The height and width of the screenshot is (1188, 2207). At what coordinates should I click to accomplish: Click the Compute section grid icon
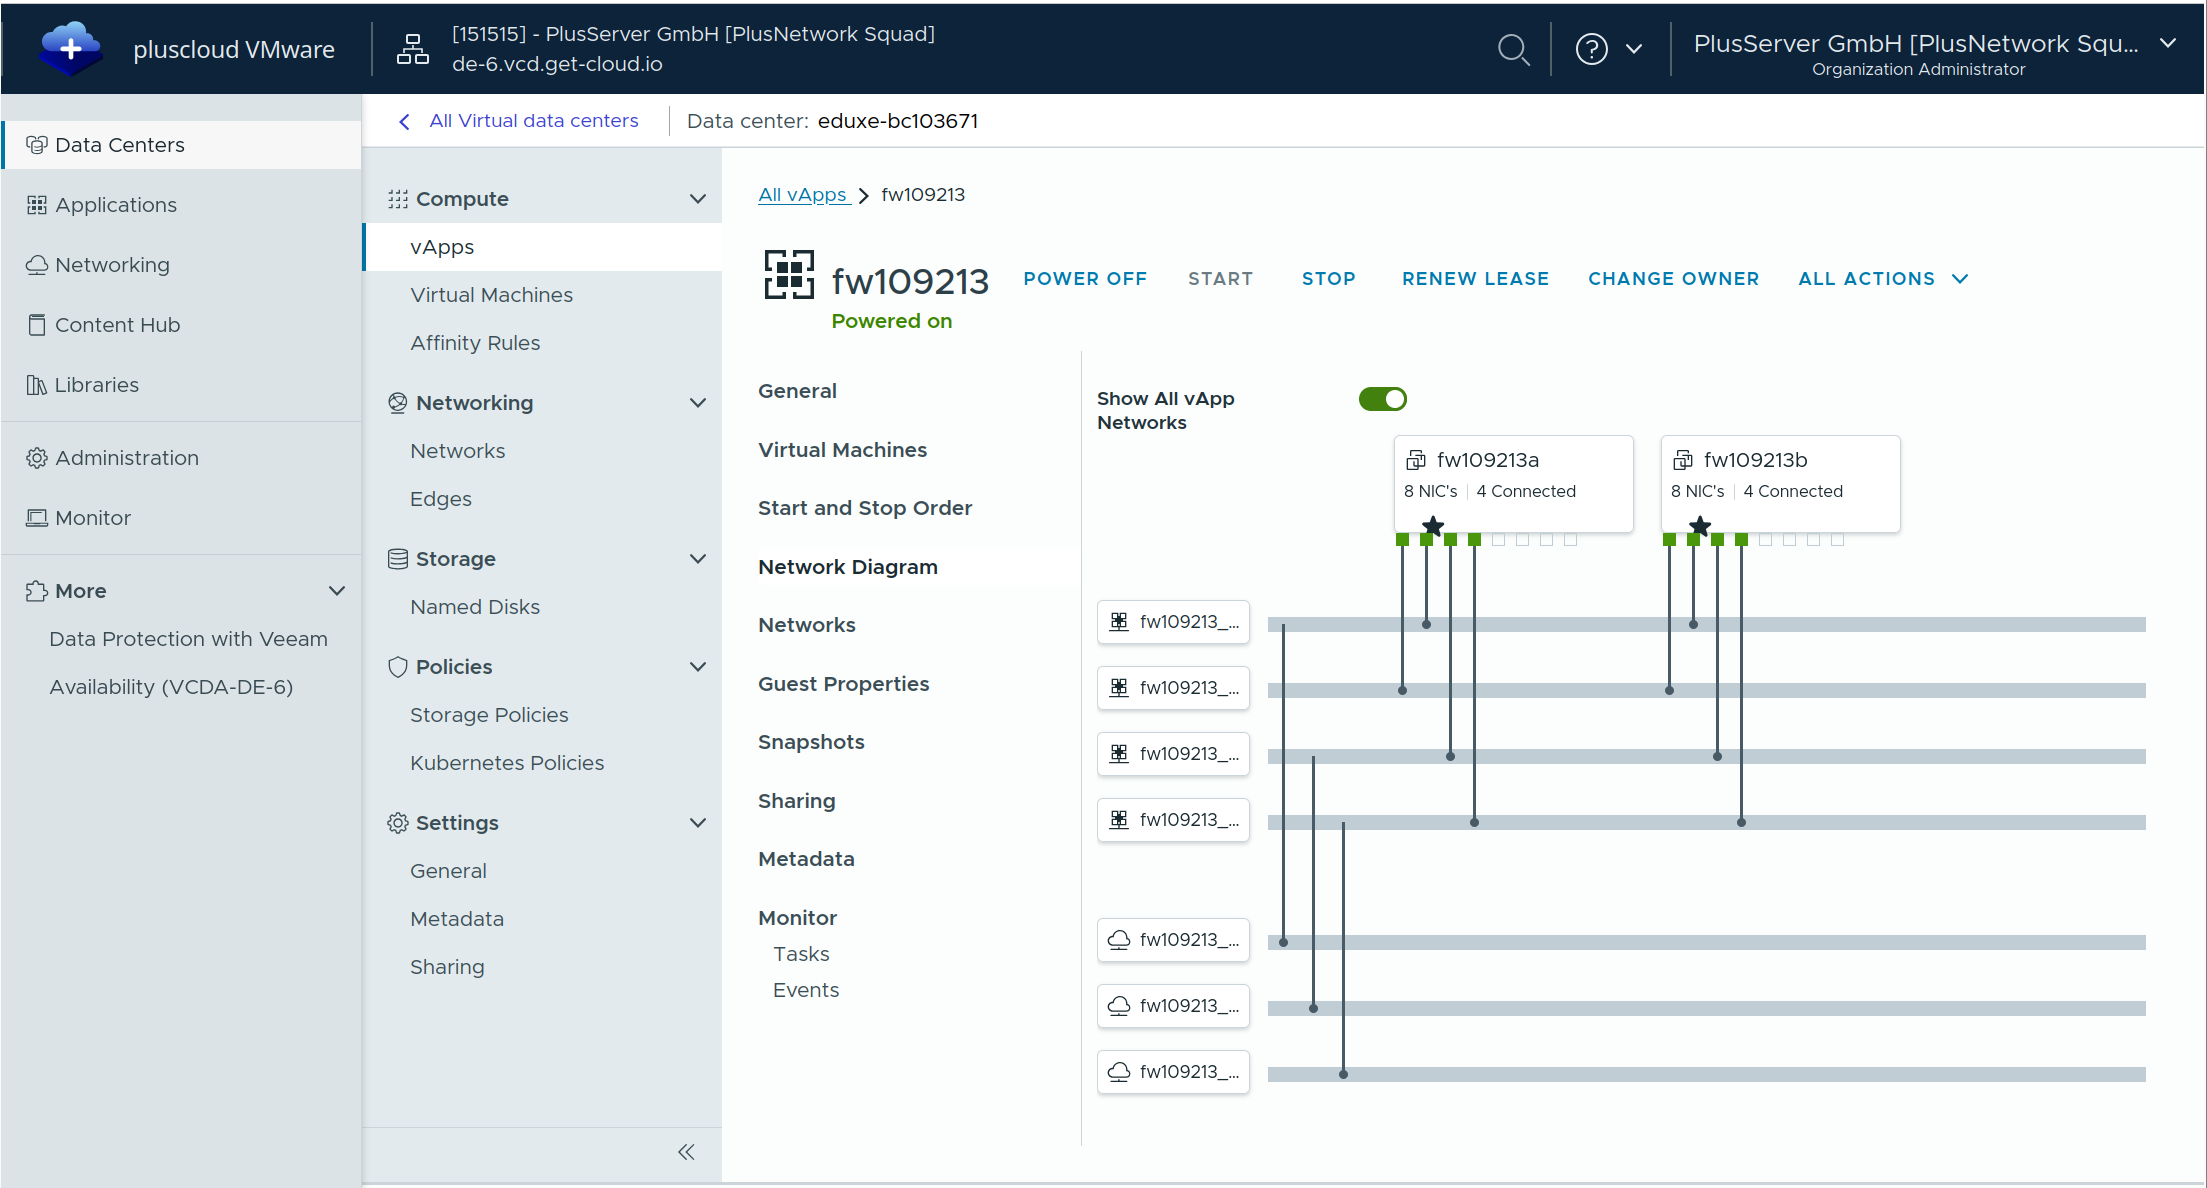click(398, 199)
